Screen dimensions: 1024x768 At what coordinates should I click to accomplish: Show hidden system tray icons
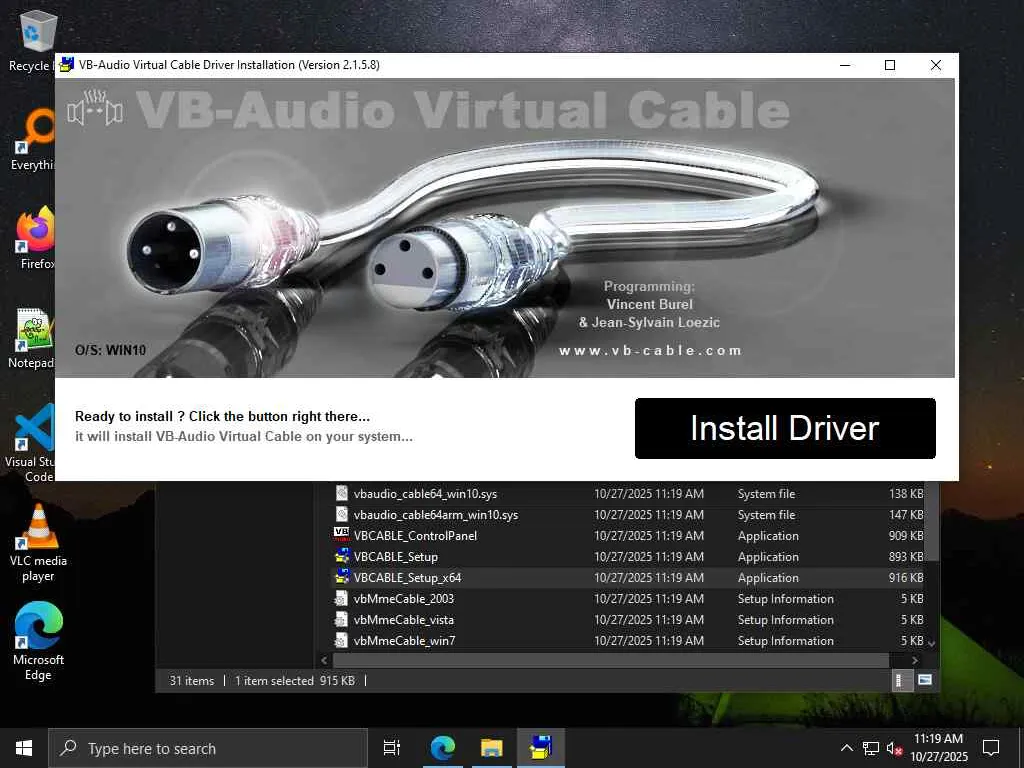point(846,748)
